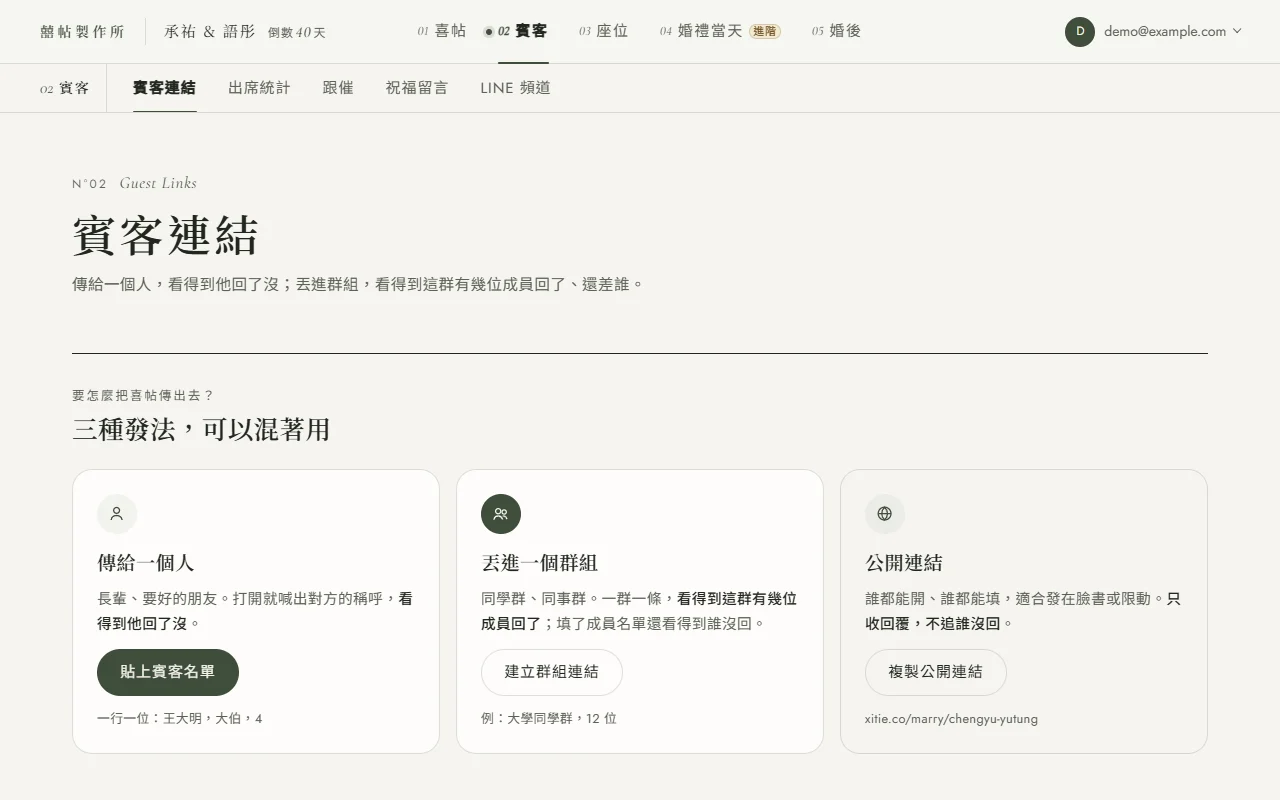
Task: Open step 05 婚後
Action: click(836, 31)
